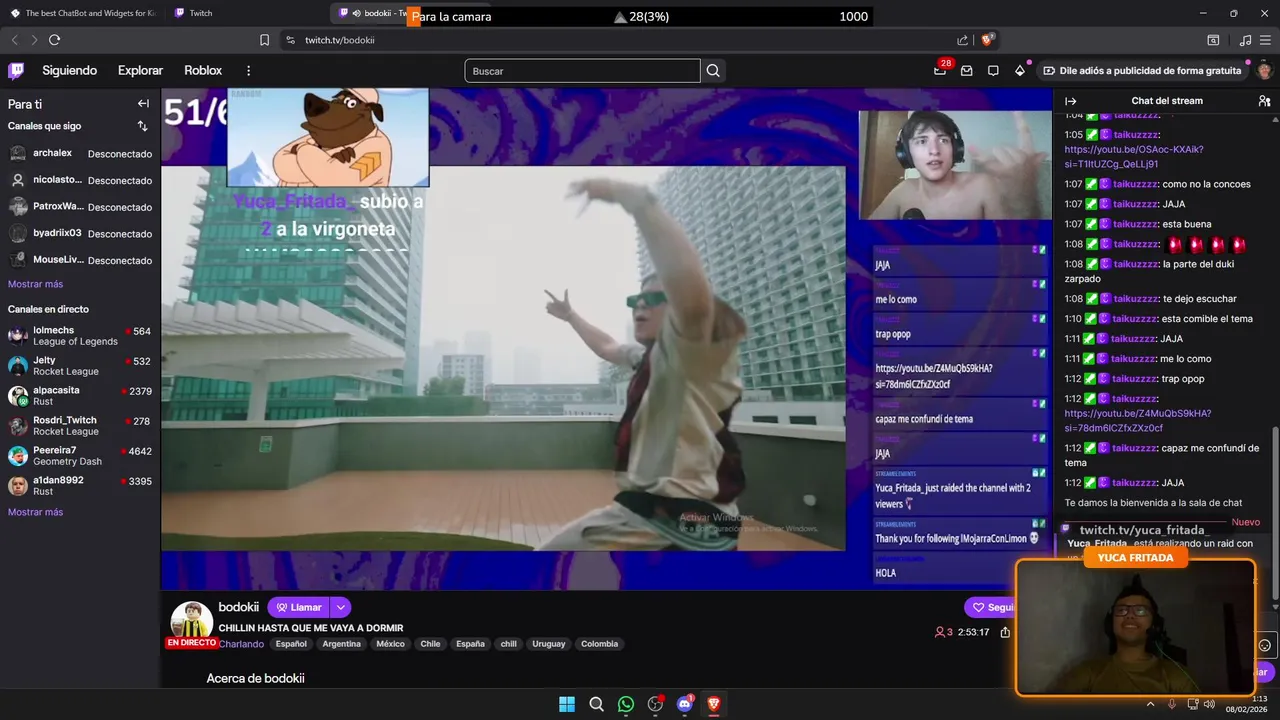1280x720 pixels.
Task: Open the archalex followed channel
Action: point(80,154)
